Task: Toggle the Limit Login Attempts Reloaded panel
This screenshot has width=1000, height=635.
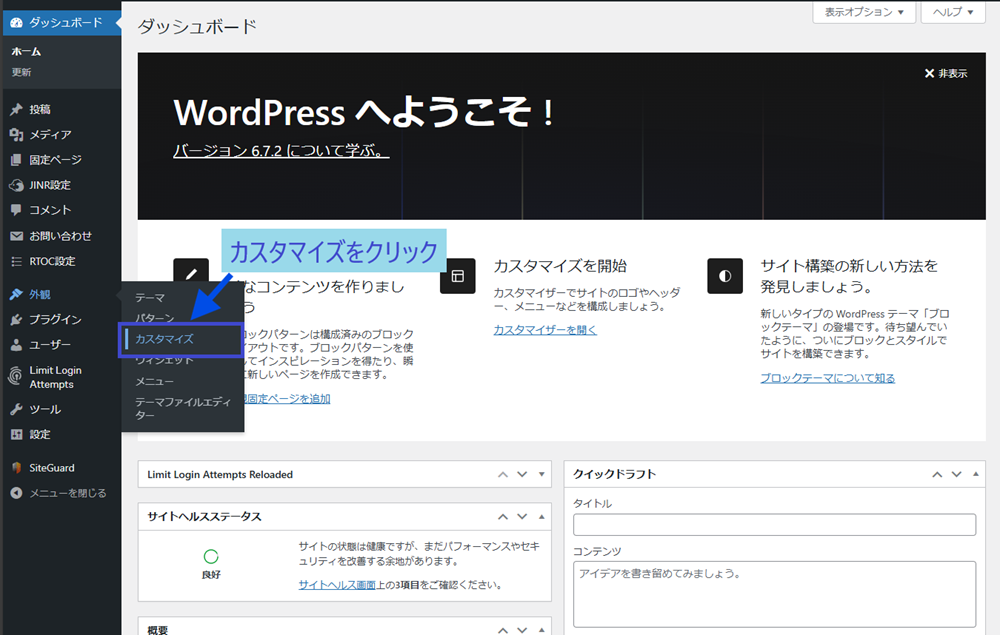Action: pos(542,475)
